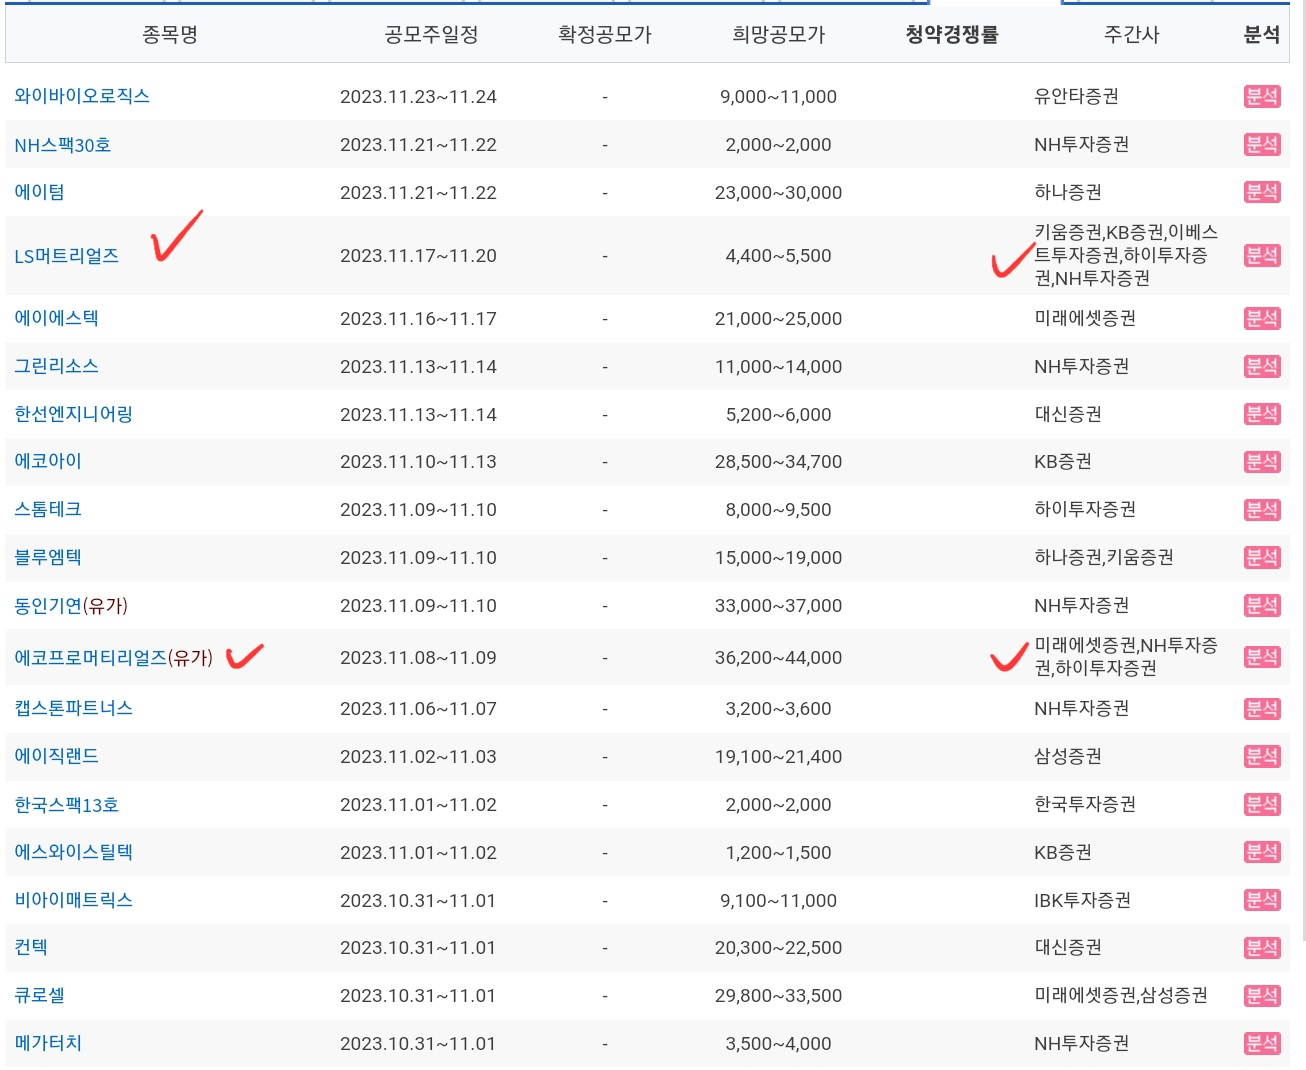Select price range 23,000~30,000 cell

(x=779, y=193)
